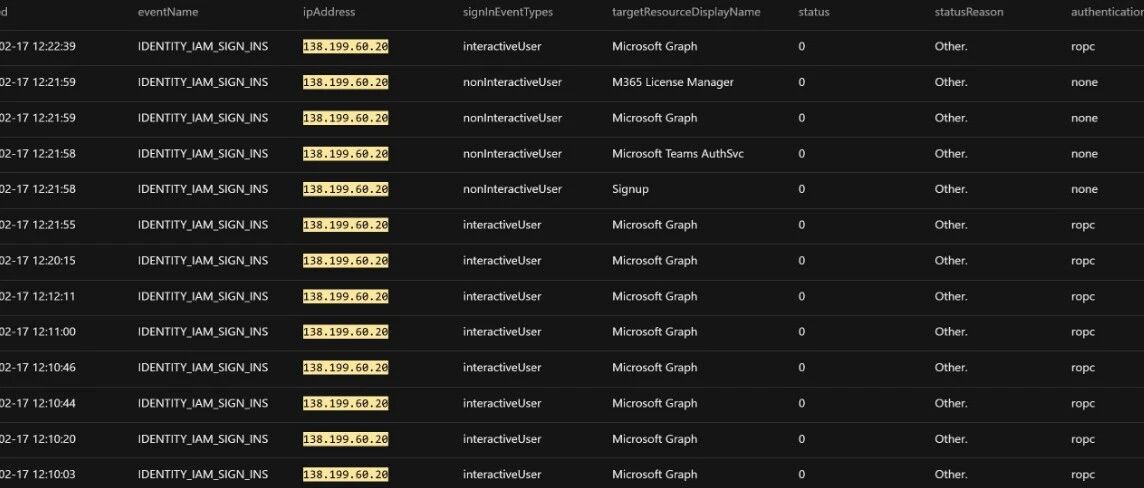Click interactiveUser in the 12:12:11 row
Screen dimensions: 1144x488
502,296
